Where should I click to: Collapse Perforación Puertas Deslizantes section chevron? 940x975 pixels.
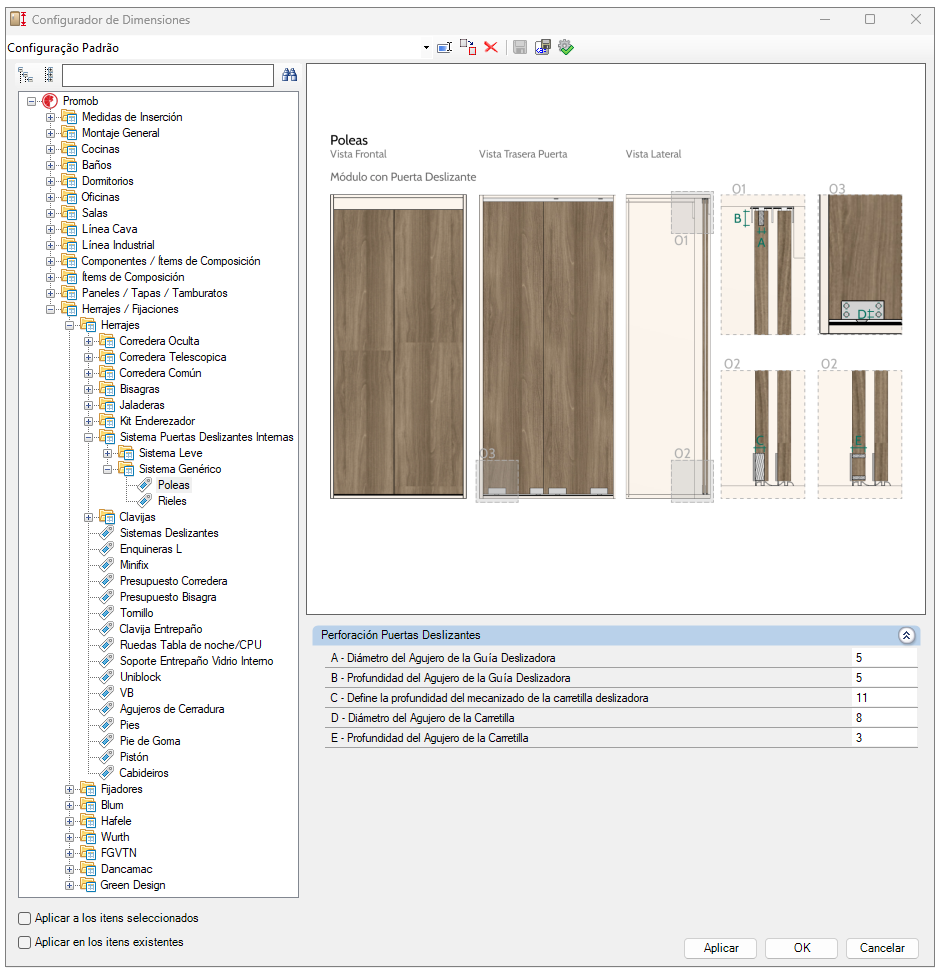pyautogui.click(x=906, y=635)
